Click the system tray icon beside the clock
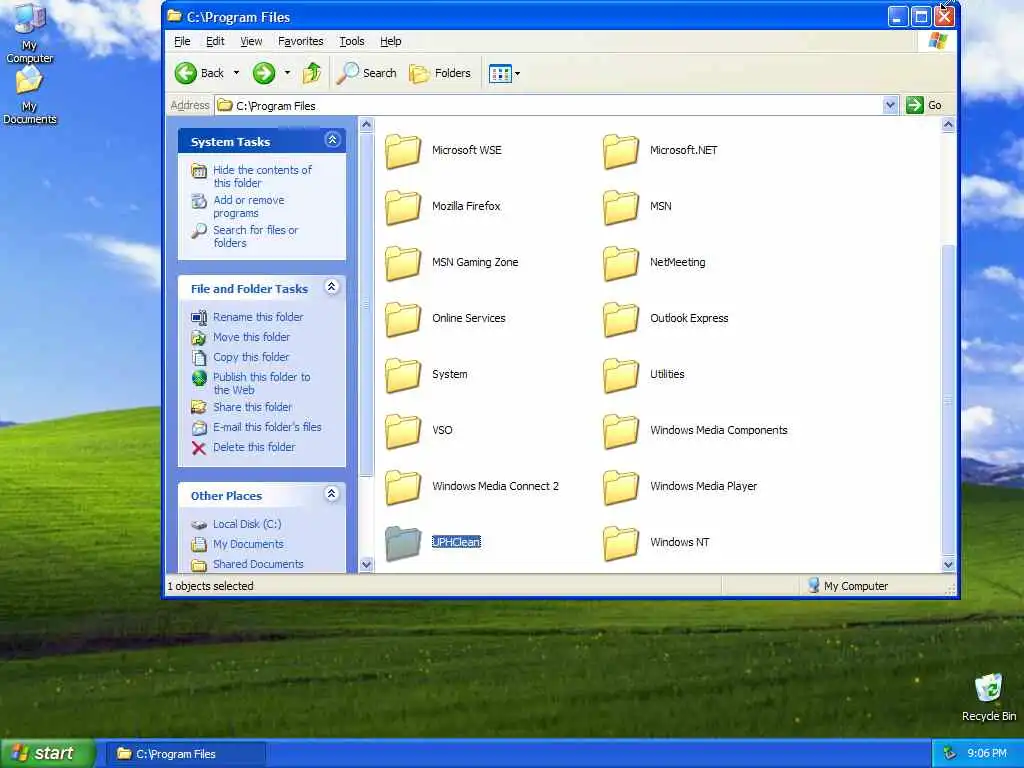 949,754
